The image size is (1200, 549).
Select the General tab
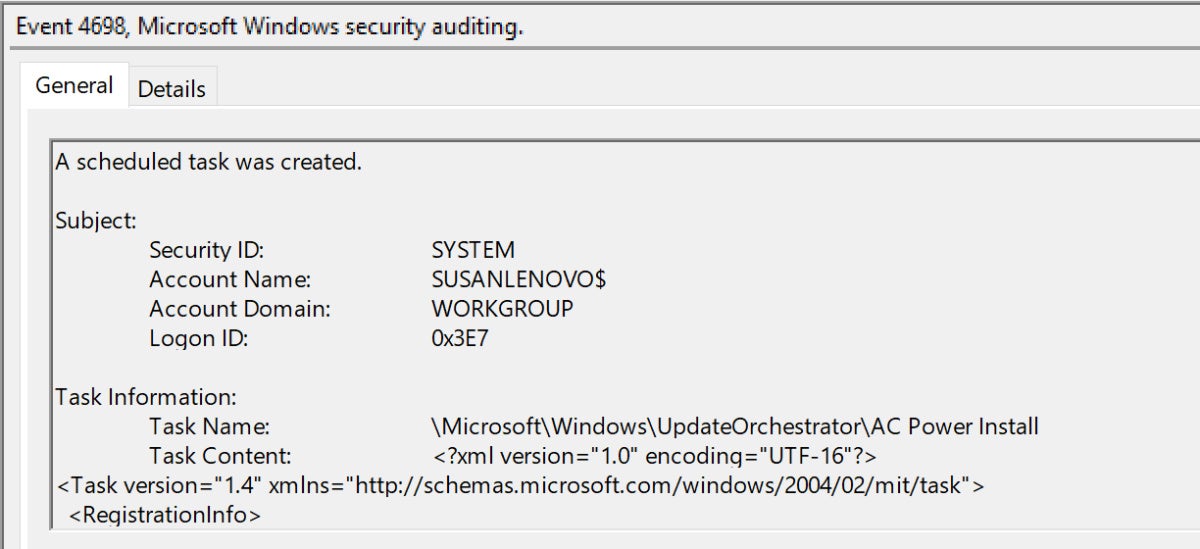point(75,86)
